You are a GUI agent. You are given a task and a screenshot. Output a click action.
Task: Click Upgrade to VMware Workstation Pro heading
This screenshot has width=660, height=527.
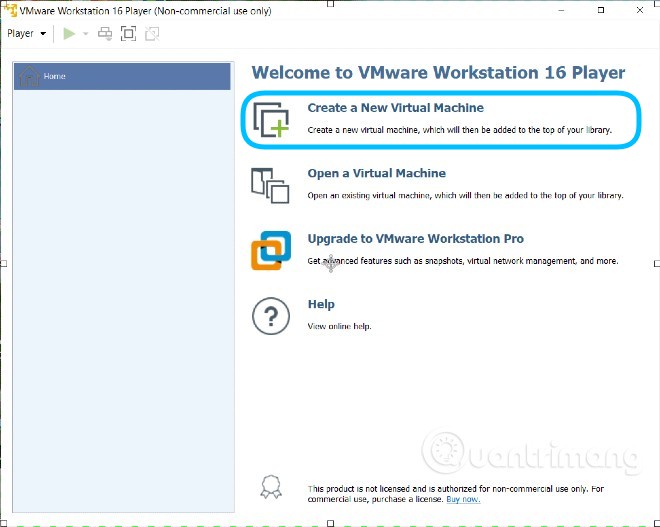(416, 239)
